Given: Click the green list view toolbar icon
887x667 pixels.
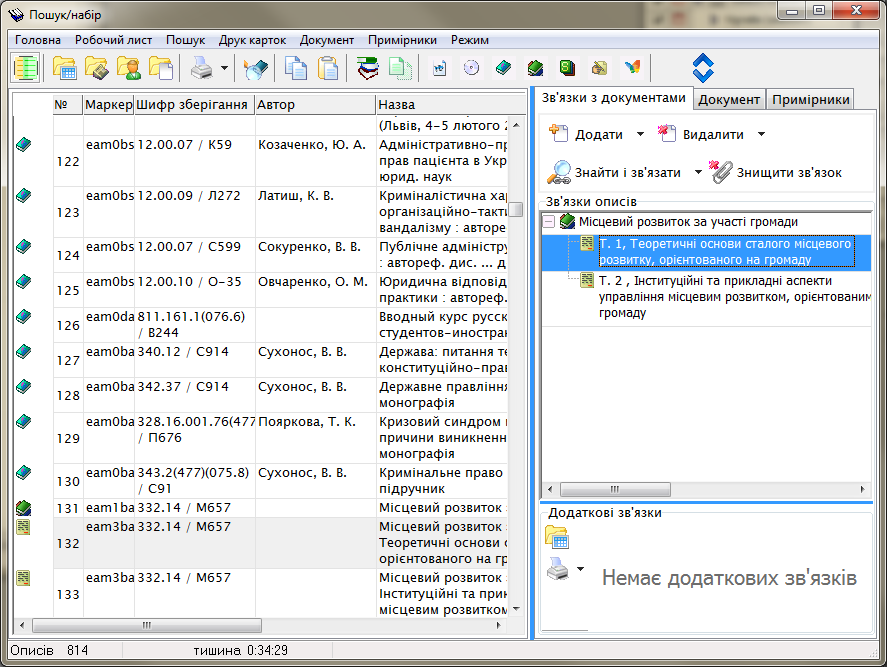Looking at the screenshot, I should [x=26, y=68].
